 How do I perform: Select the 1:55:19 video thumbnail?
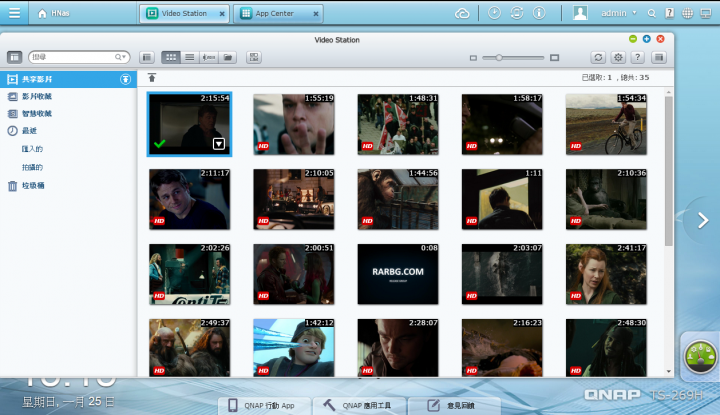pyautogui.click(x=293, y=124)
